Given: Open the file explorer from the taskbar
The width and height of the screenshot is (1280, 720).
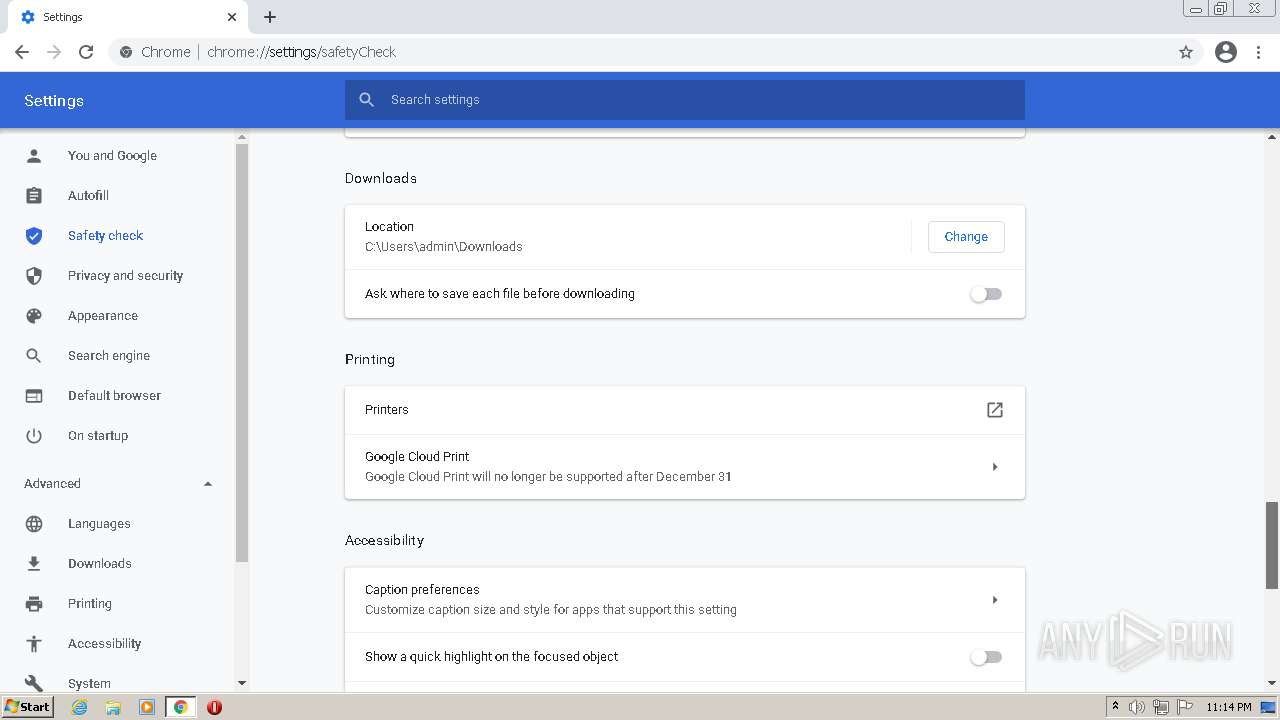Looking at the screenshot, I should 113,707.
